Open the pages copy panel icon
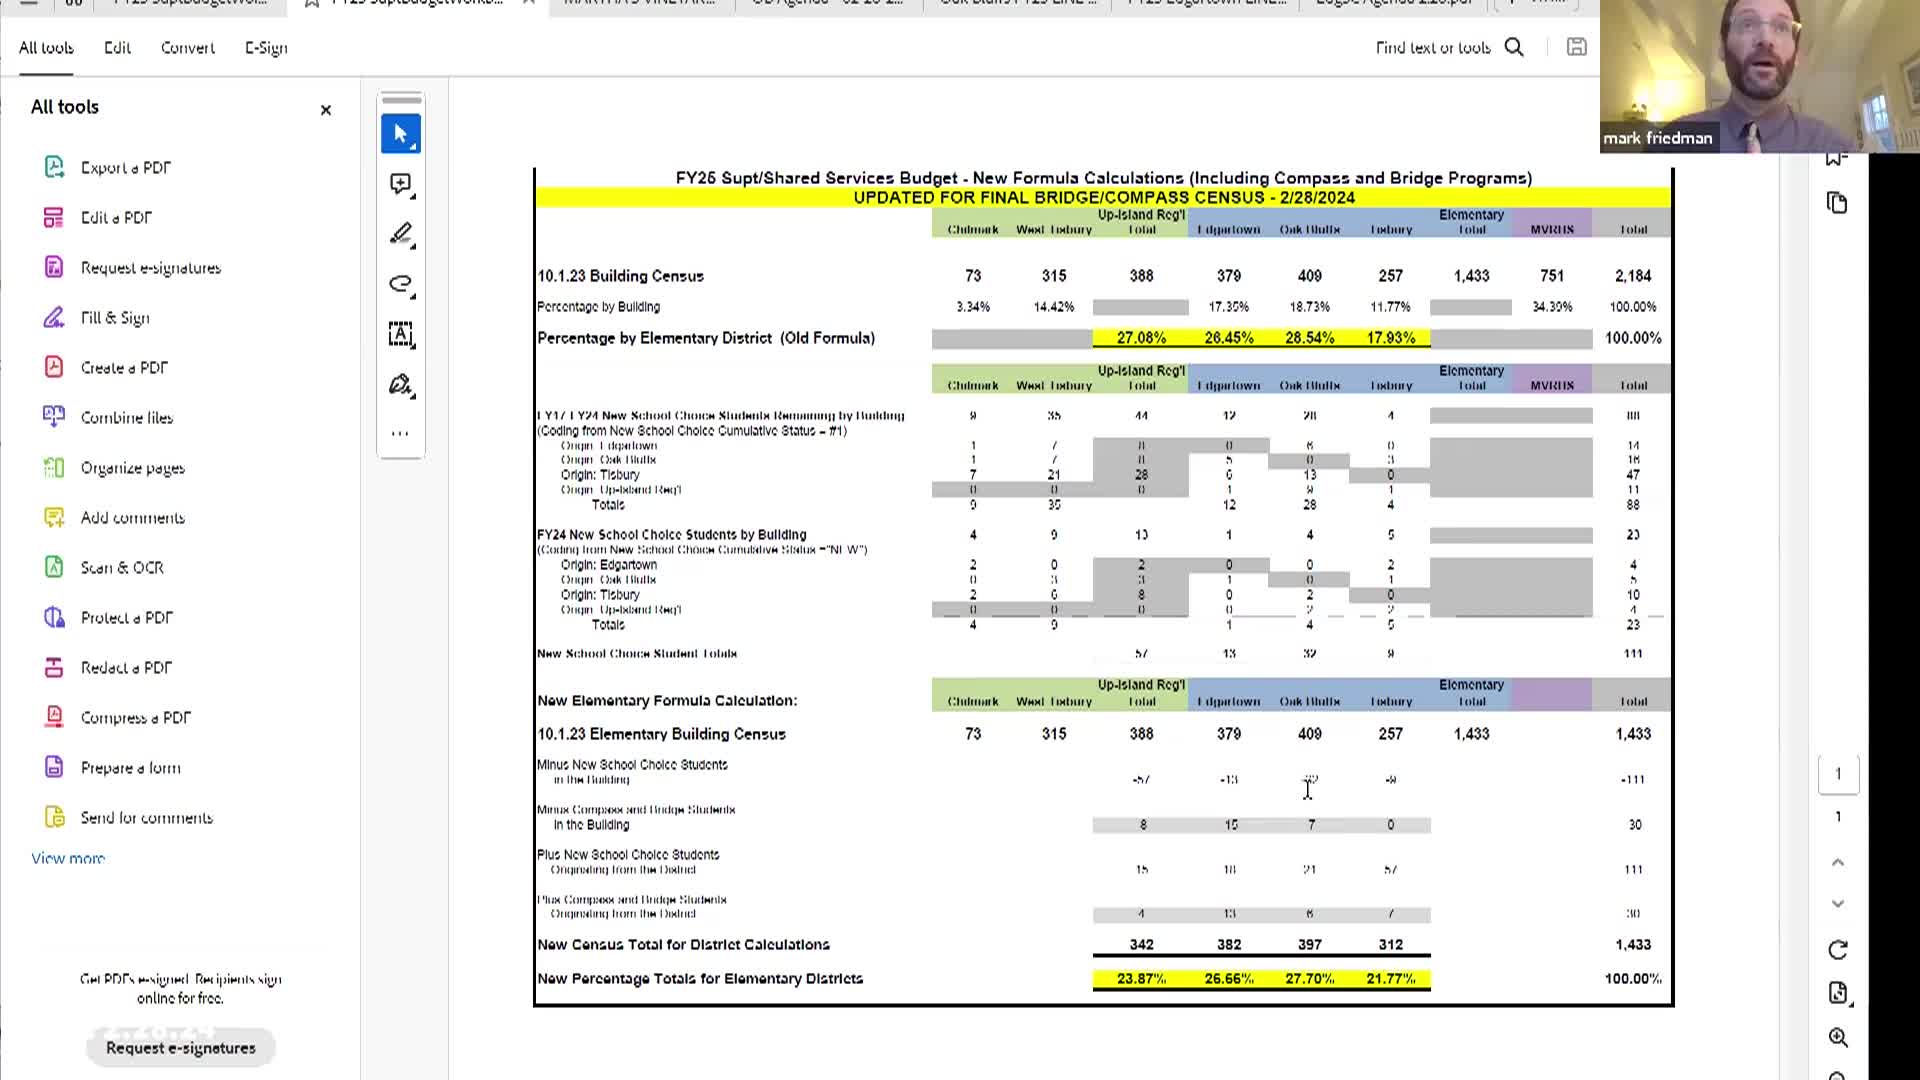The height and width of the screenshot is (1080, 1920). point(1837,203)
